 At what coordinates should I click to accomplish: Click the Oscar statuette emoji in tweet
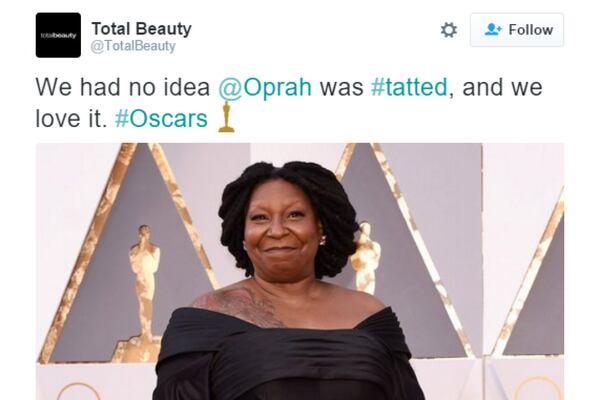(x=226, y=118)
